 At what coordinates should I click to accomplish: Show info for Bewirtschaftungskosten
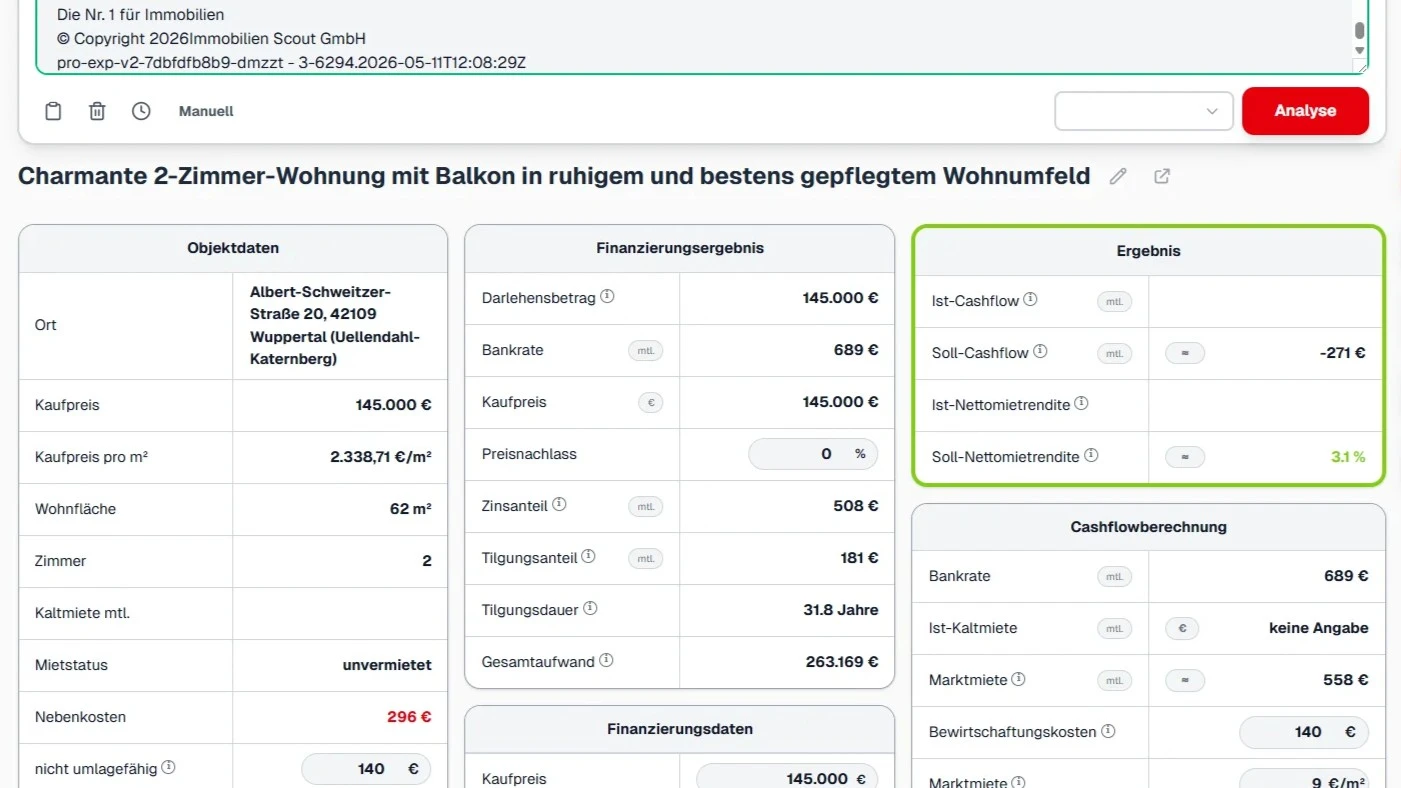click(x=1108, y=731)
